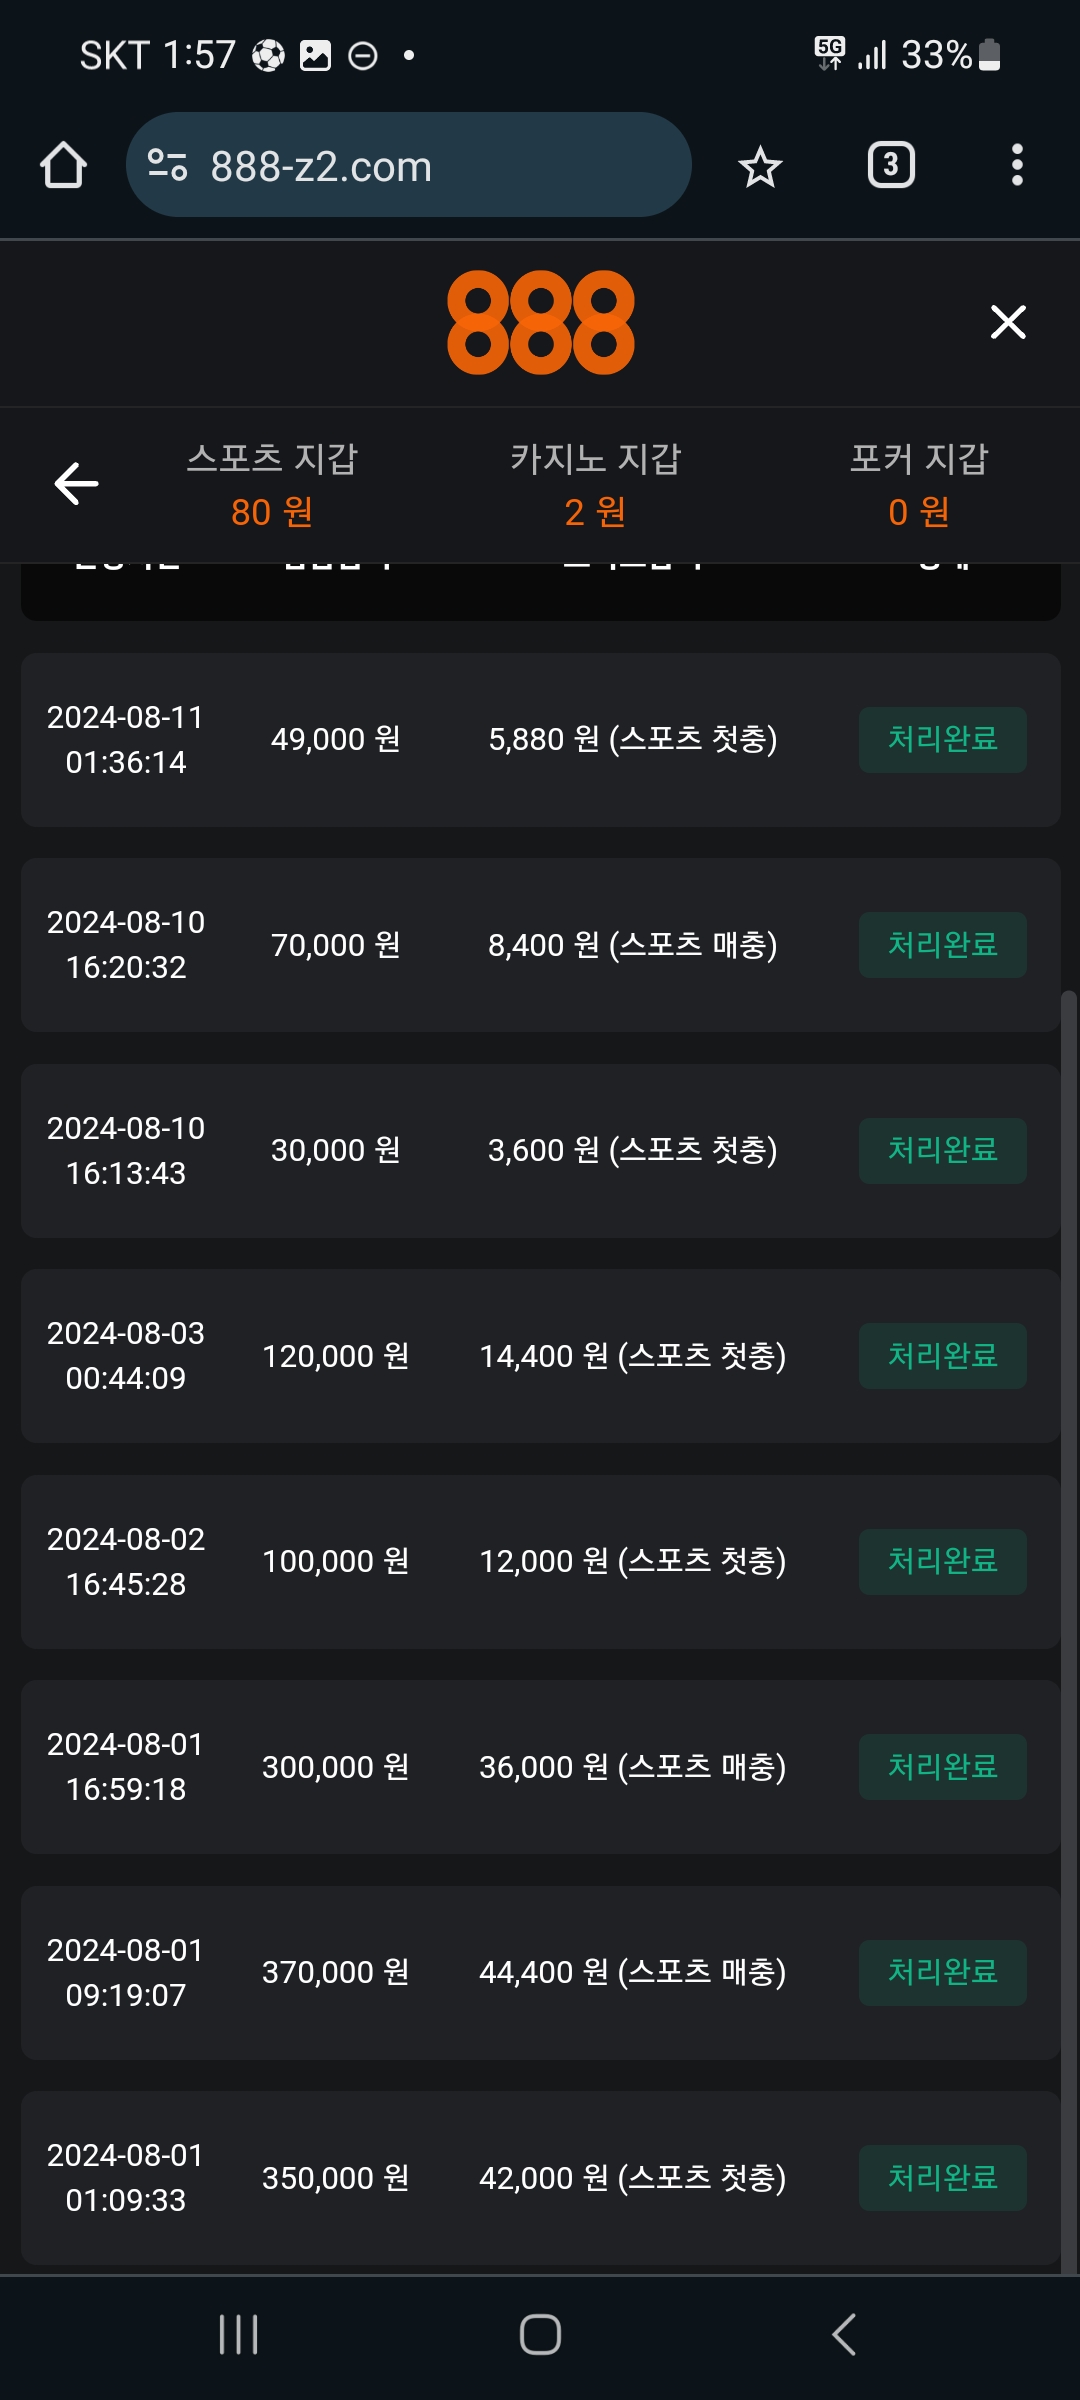
Task: Bookmark this page with star icon
Action: pyautogui.click(x=760, y=166)
